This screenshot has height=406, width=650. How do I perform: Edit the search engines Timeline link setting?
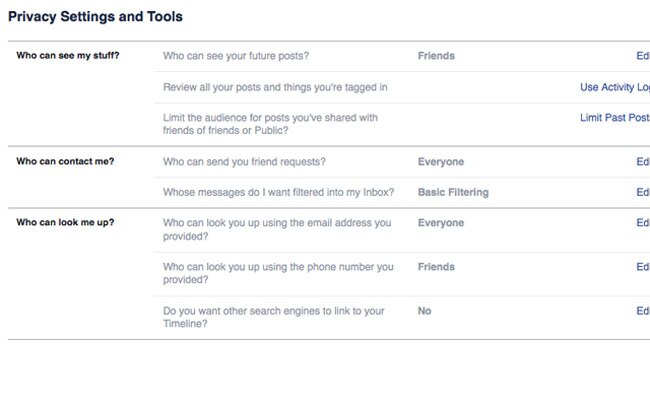[x=643, y=311]
